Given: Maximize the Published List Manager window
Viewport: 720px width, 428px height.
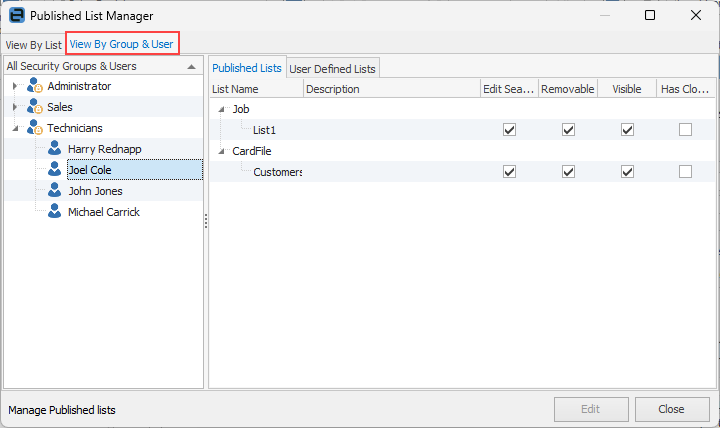Looking at the screenshot, I should 650,15.
